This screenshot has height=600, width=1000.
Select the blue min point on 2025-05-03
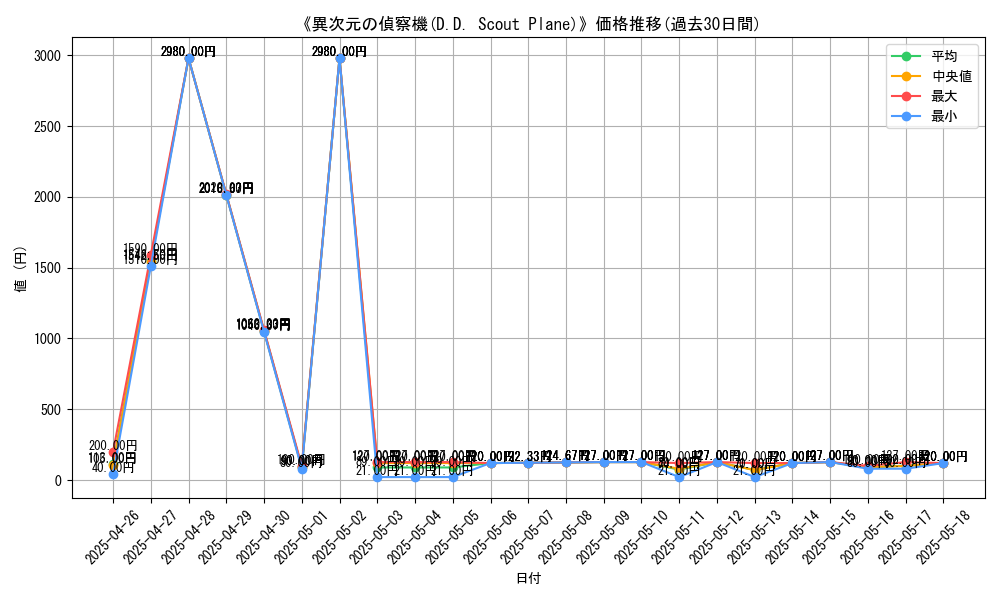pos(378,478)
